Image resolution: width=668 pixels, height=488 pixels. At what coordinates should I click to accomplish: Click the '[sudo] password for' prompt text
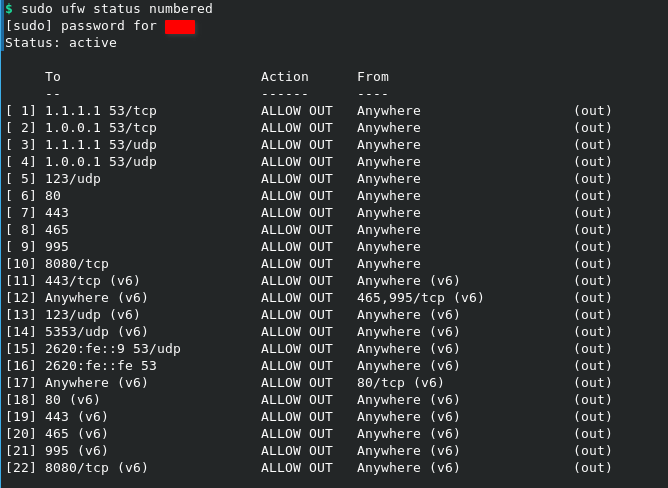click(80, 26)
